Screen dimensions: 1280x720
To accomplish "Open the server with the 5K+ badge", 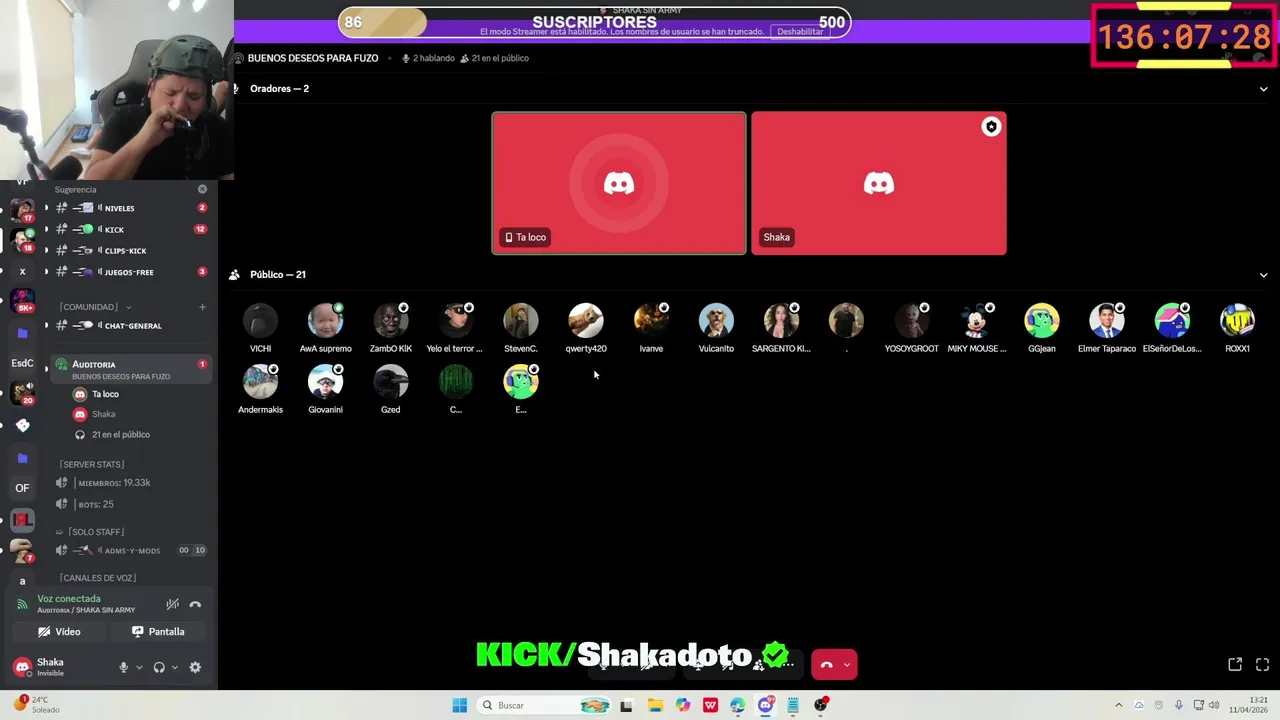I will pyautogui.click(x=22, y=299).
